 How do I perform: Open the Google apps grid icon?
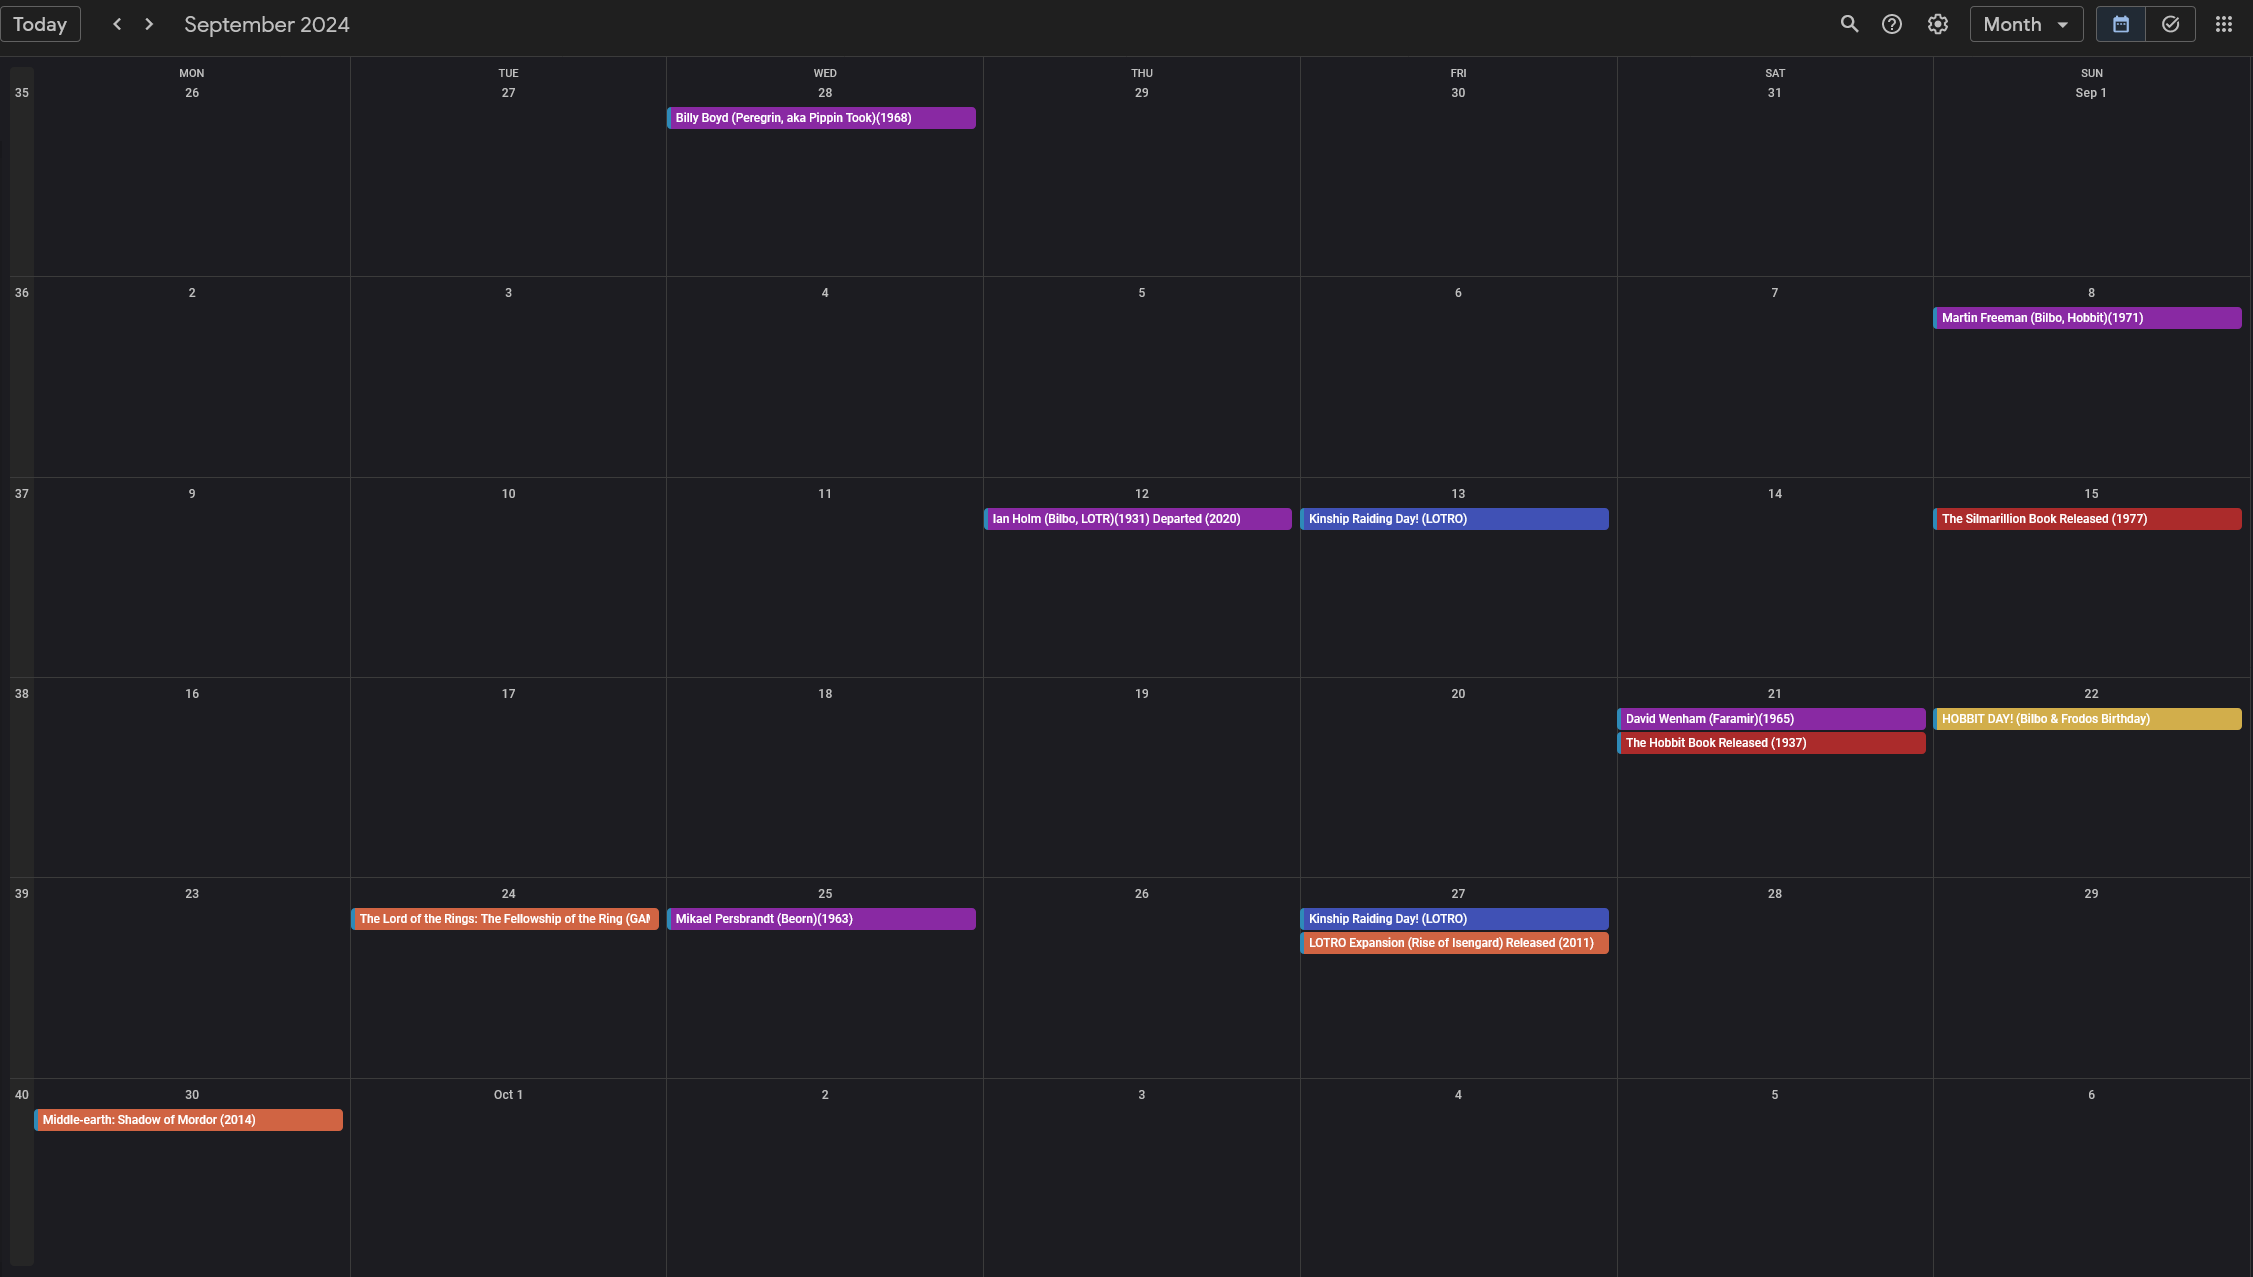tap(2223, 24)
